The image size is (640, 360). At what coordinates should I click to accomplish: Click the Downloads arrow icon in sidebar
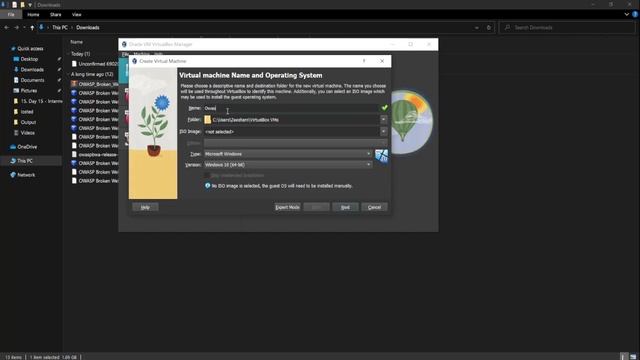16,70
